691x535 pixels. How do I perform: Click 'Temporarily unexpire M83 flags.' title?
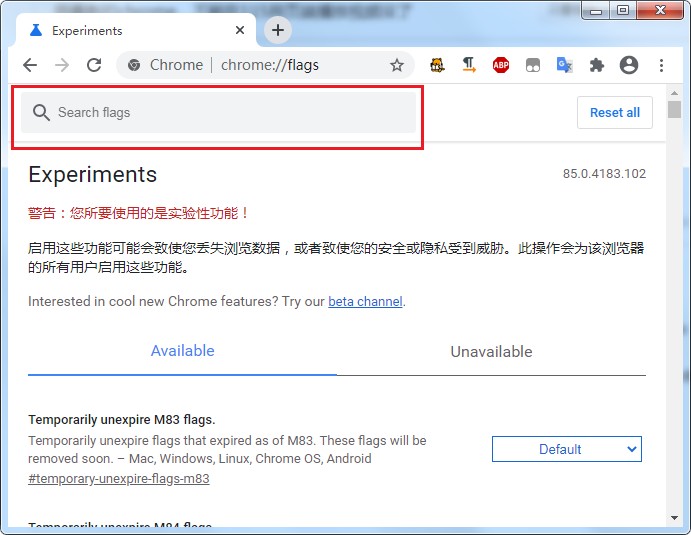click(x=122, y=420)
